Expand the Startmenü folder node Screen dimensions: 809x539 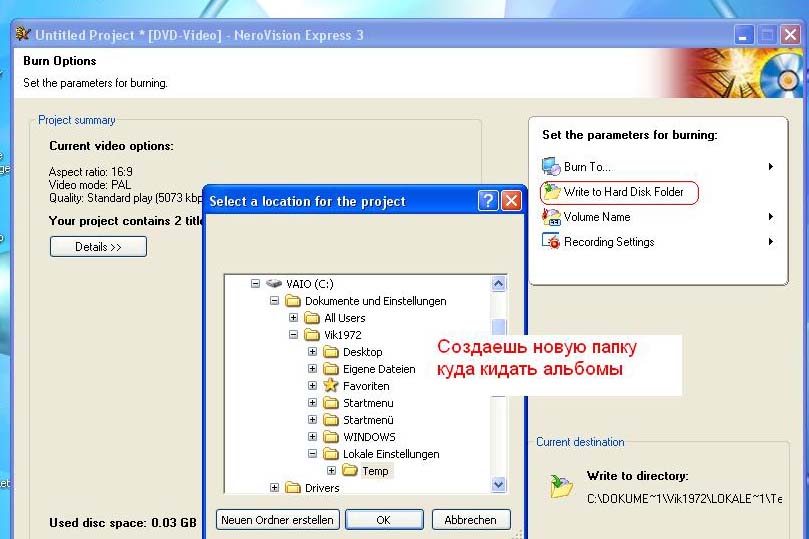[312, 420]
